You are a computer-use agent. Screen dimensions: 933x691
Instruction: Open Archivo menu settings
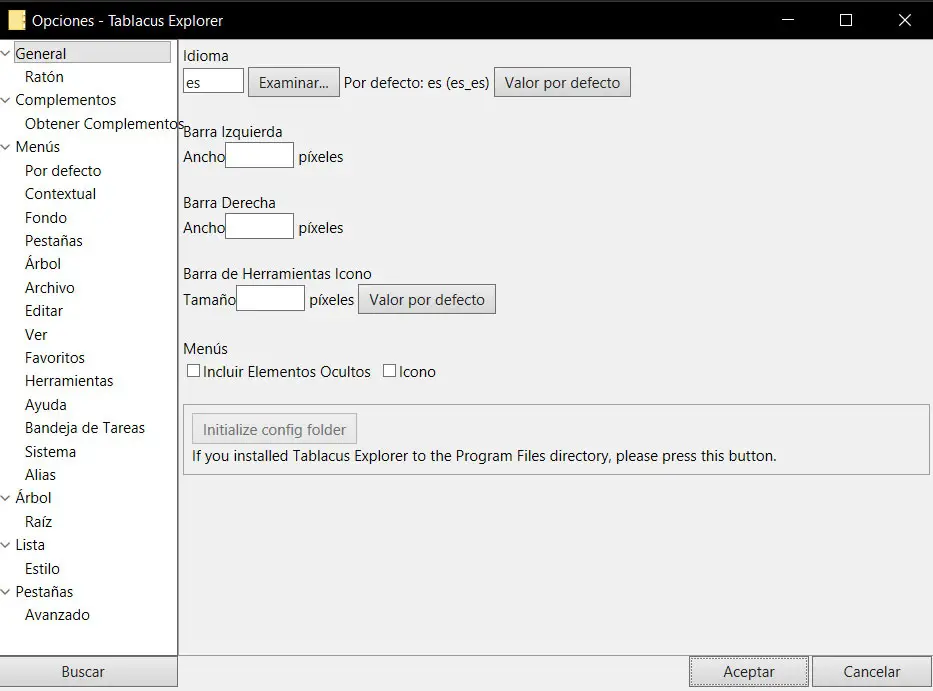(x=49, y=288)
